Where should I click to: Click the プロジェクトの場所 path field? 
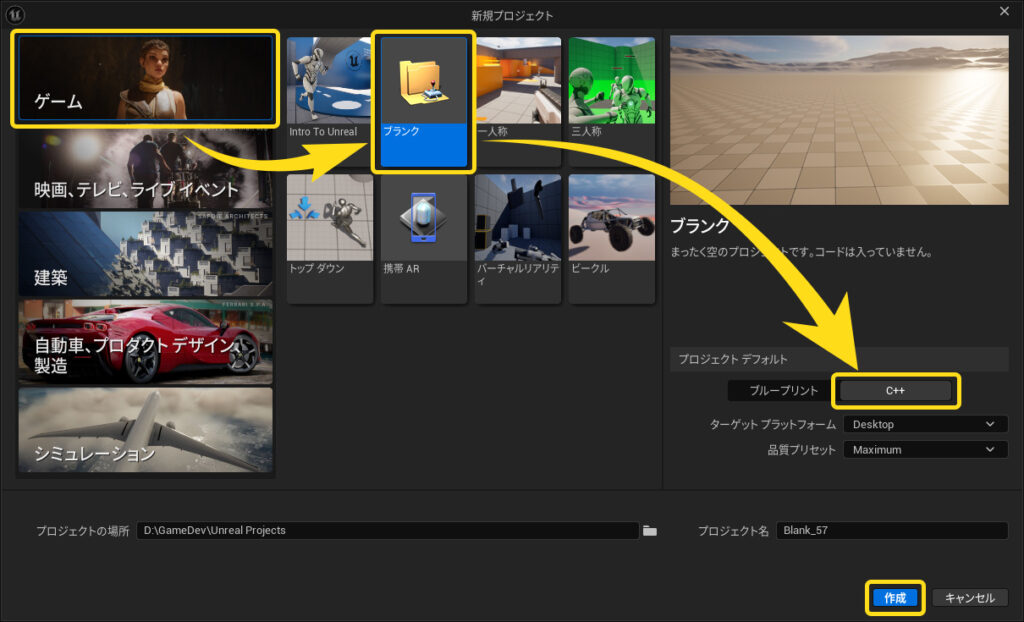click(x=387, y=531)
